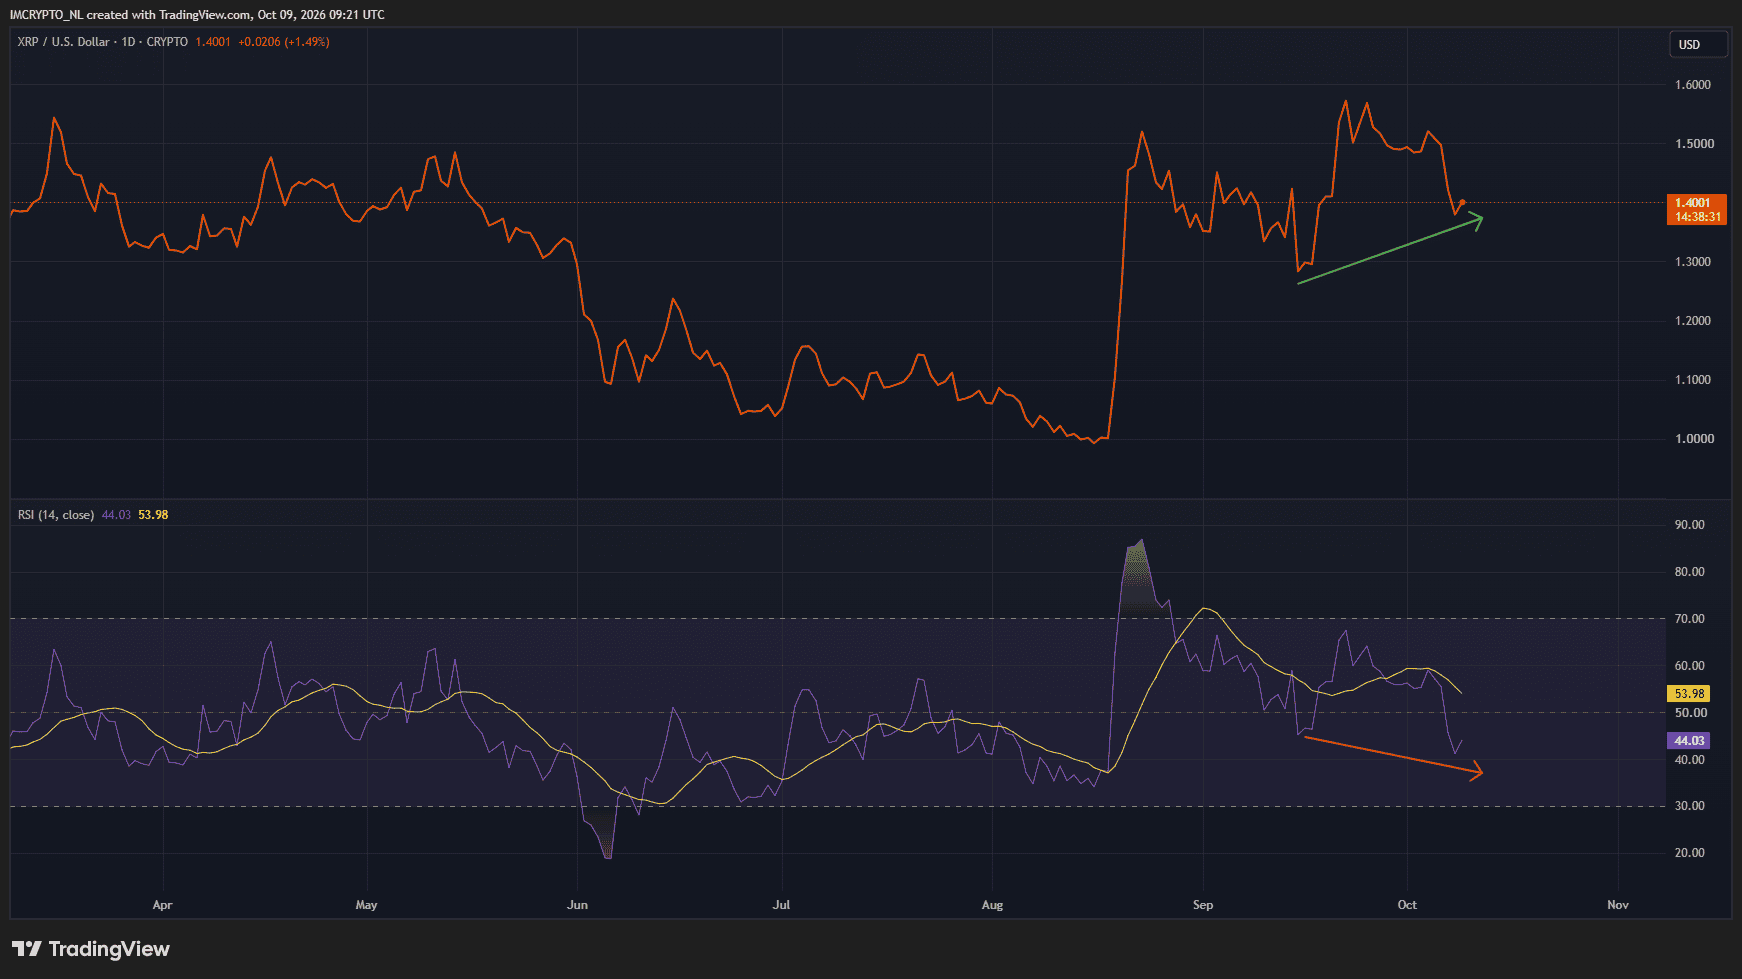Click the 60.00 RSI axis label
This screenshot has height=979, width=1742.
click(x=1689, y=666)
